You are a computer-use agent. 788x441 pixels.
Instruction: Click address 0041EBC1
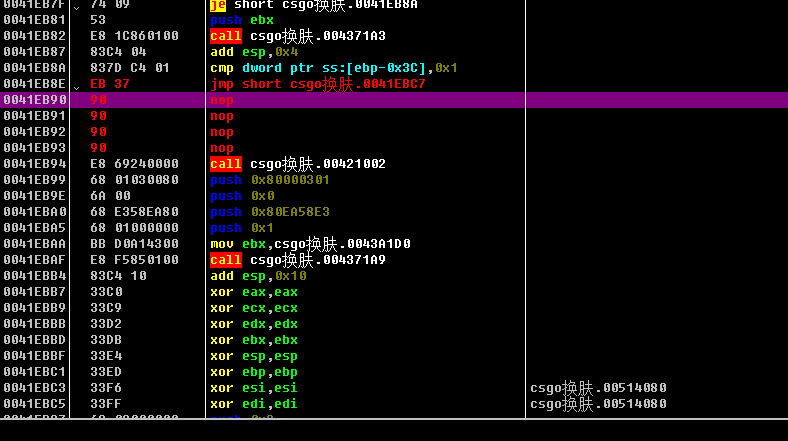[34, 372]
